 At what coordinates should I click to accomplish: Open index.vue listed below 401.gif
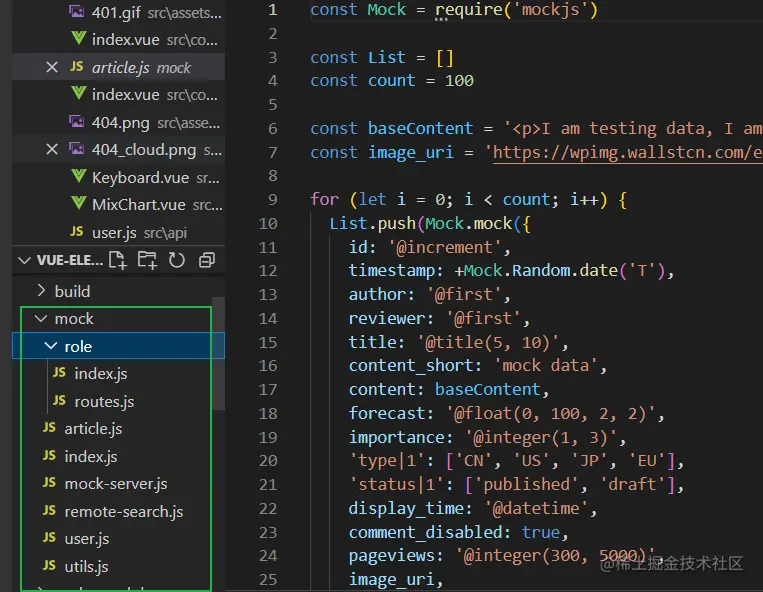tap(118, 39)
